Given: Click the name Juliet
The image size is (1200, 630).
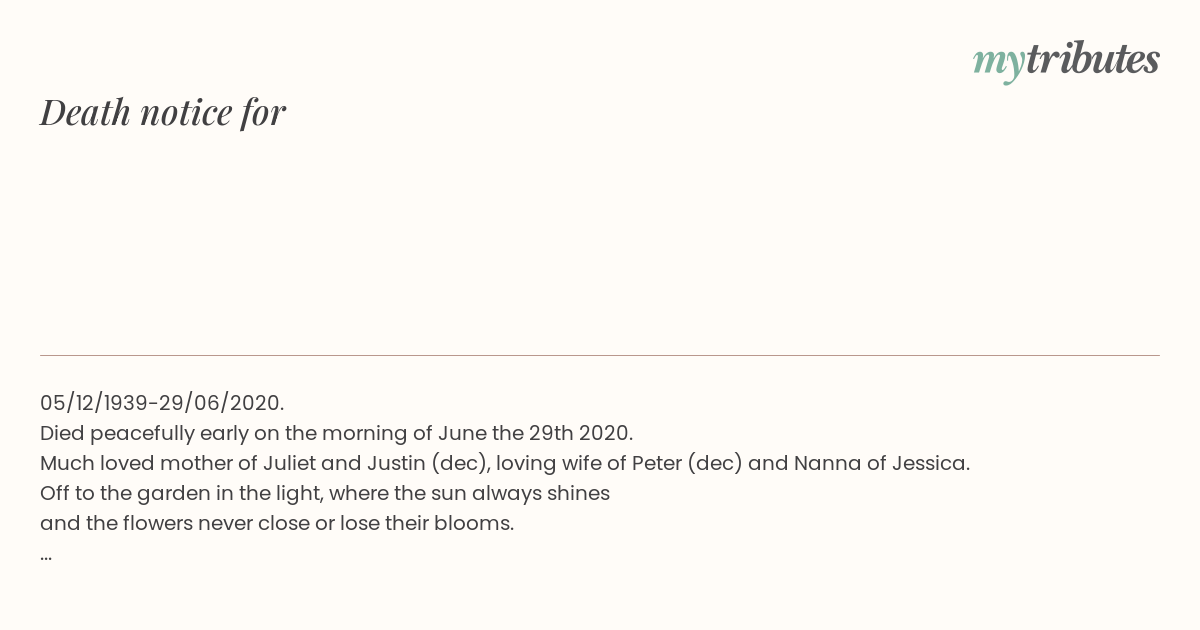Looking at the screenshot, I should point(289,463).
